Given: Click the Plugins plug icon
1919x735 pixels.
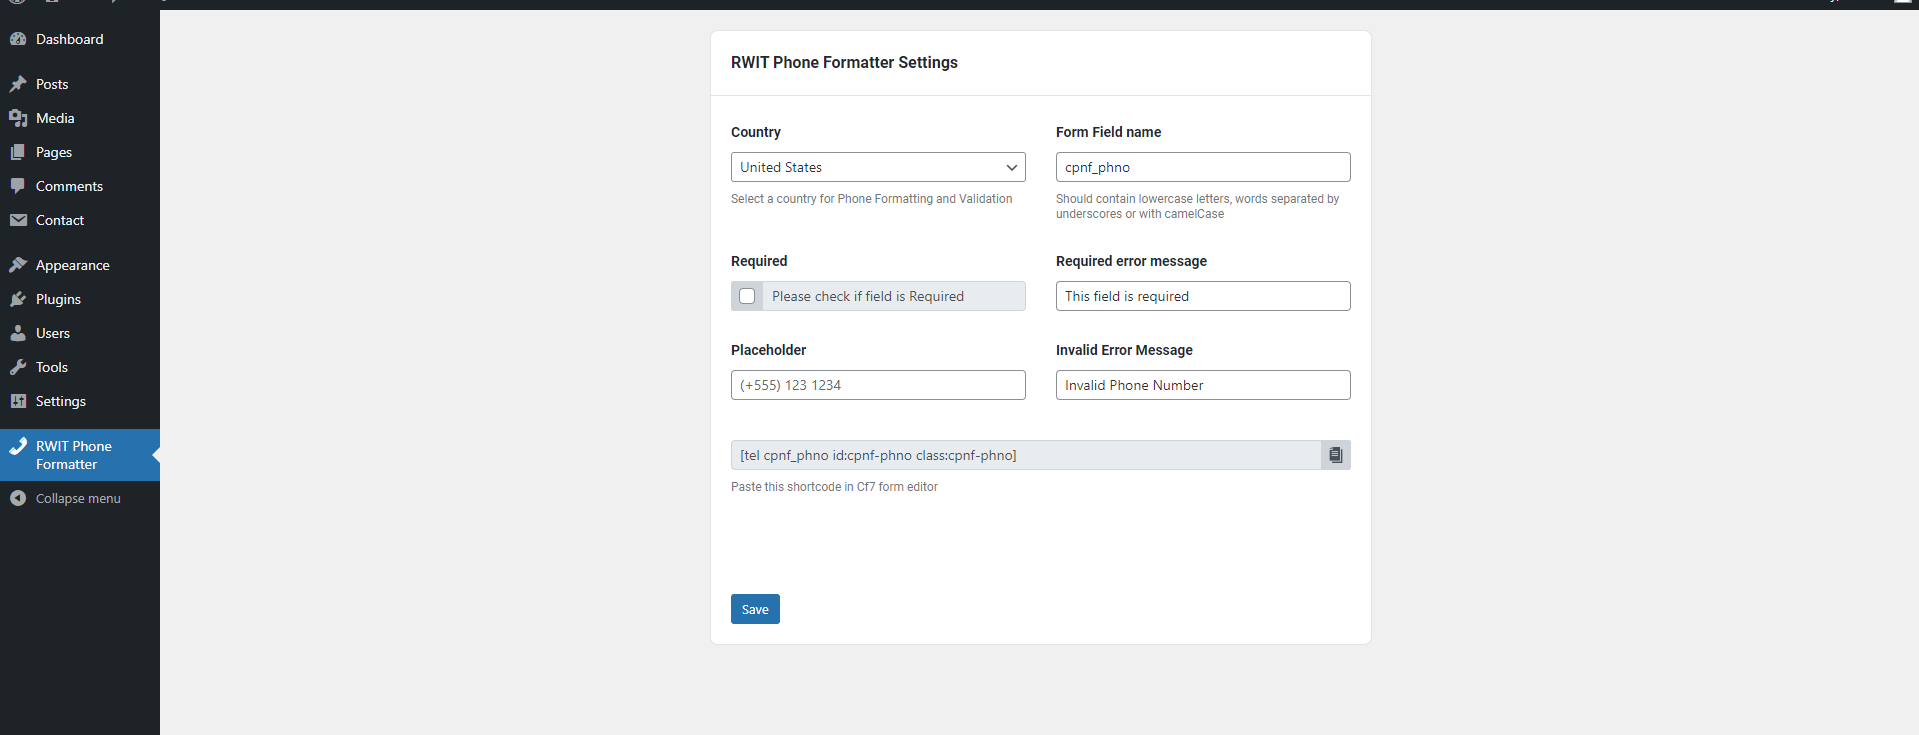Looking at the screenshot, I should point(18,299).
